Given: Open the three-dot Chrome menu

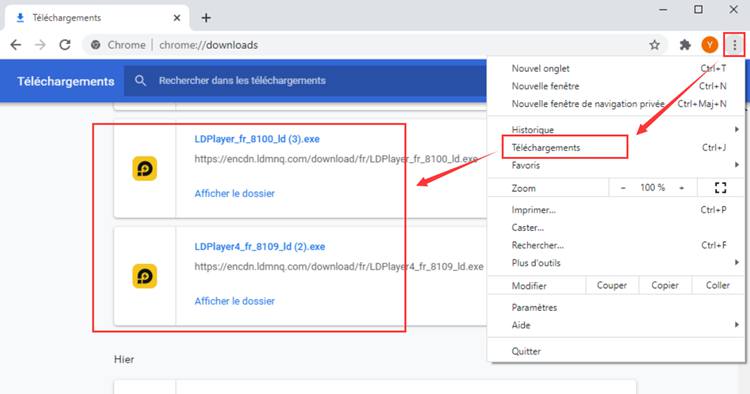Looking at the screenshot, I should click(735, 45).
